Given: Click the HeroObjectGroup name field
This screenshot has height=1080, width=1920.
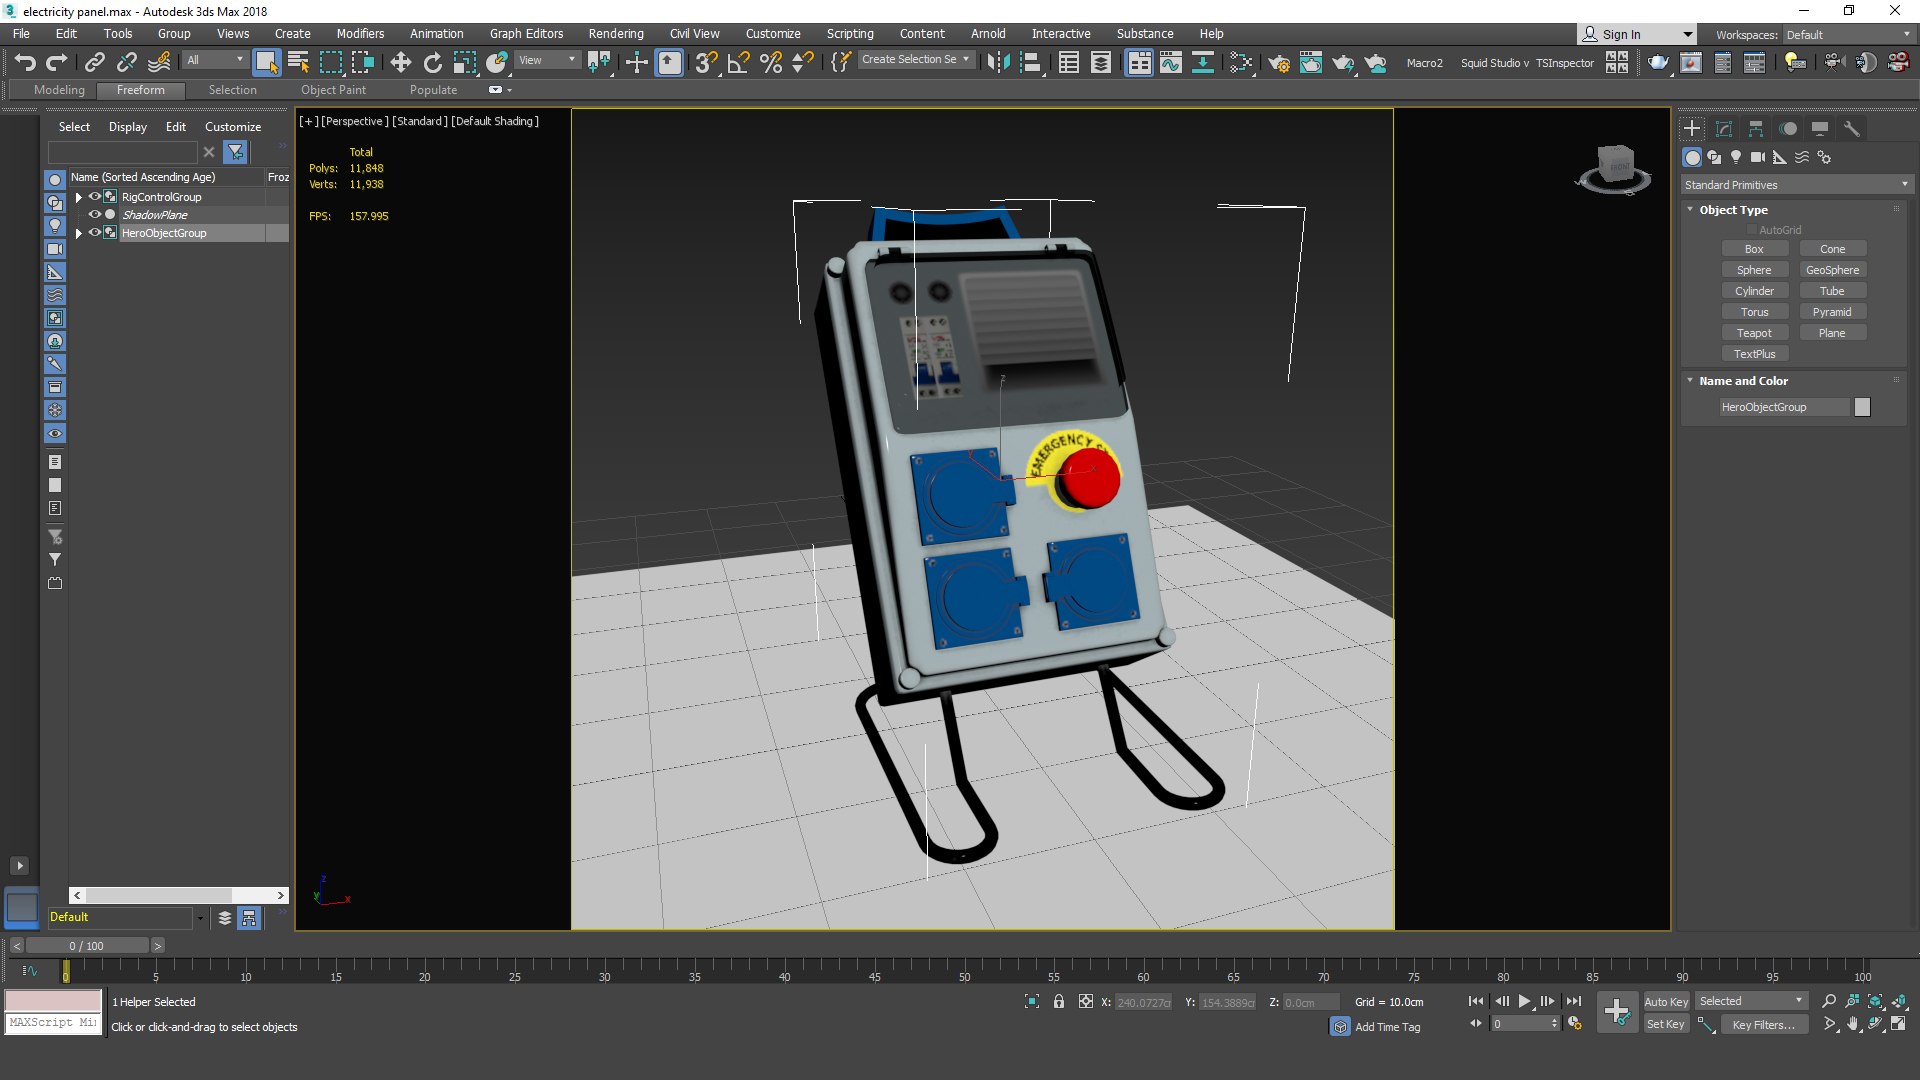Looking at the screenshot, I should tap(1785, 407).
